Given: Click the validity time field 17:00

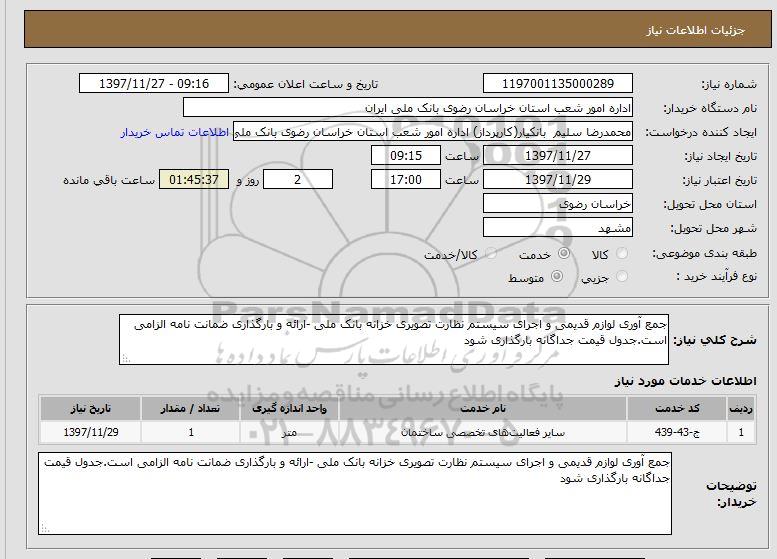Looking at the screenshot, I should click(406, 179).
